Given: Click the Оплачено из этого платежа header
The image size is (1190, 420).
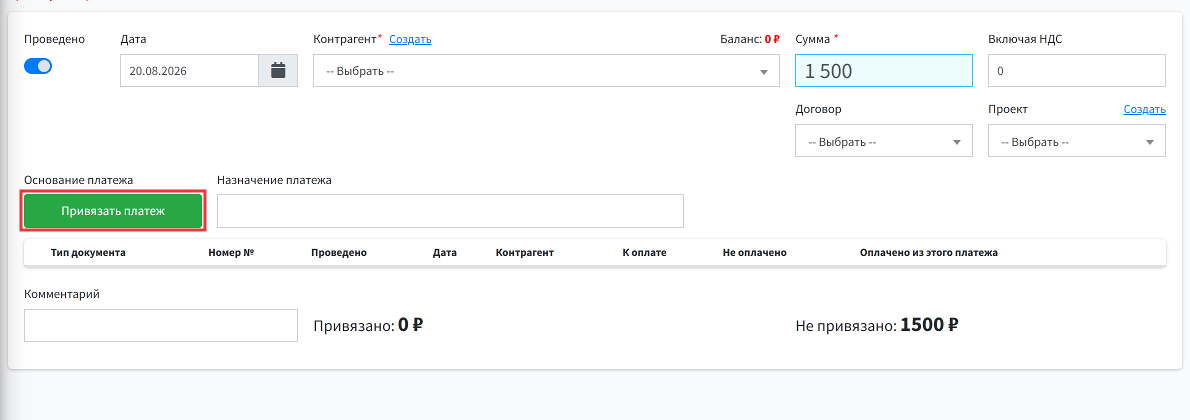Looking at the screenshot, I should click(x=929, y=253).
